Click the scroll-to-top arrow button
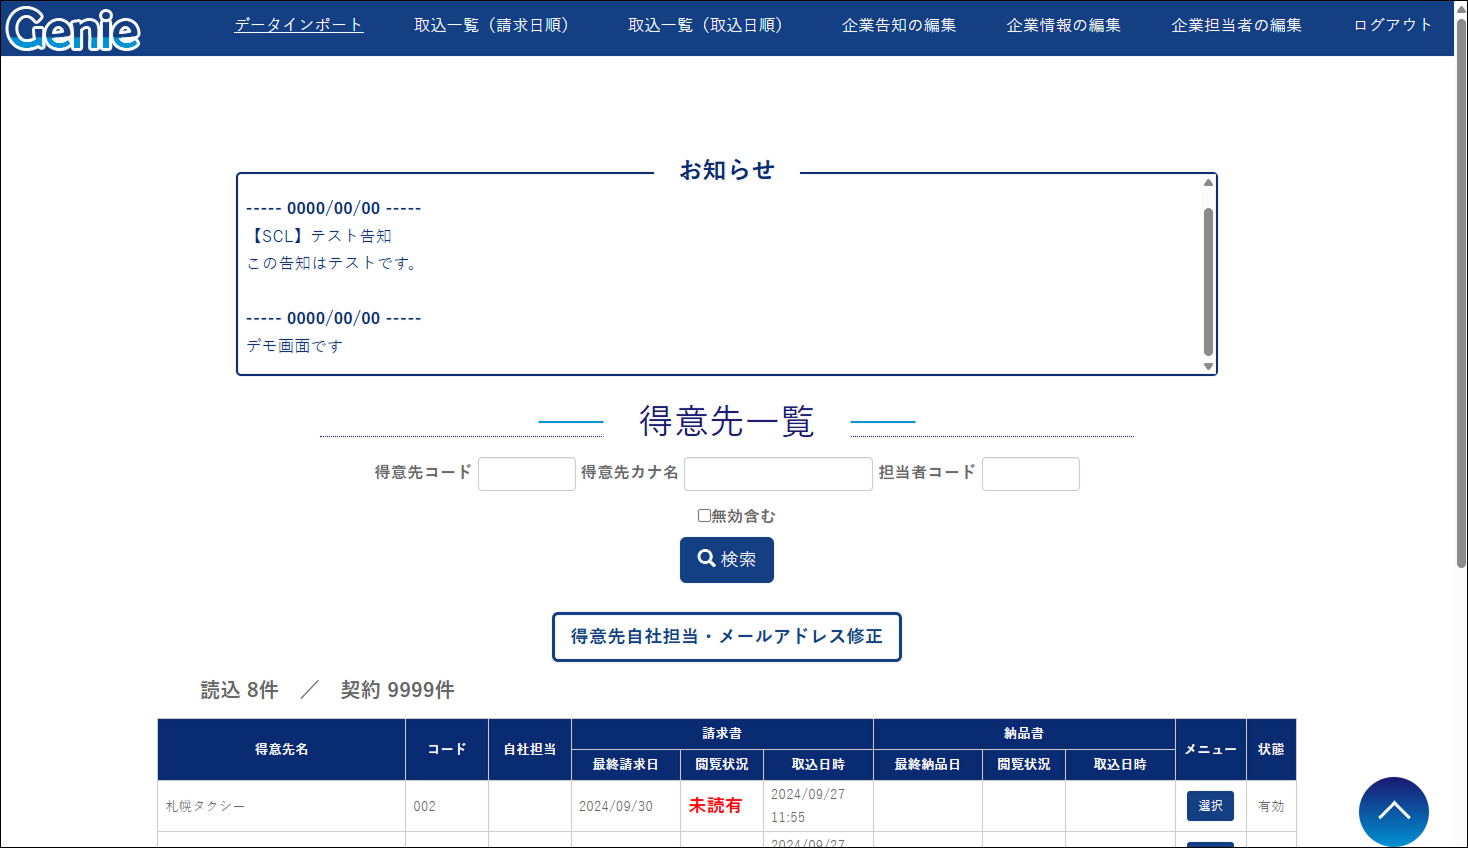Image resolution: width=1468 pixels, height=848 pixels. [1393, 811]
